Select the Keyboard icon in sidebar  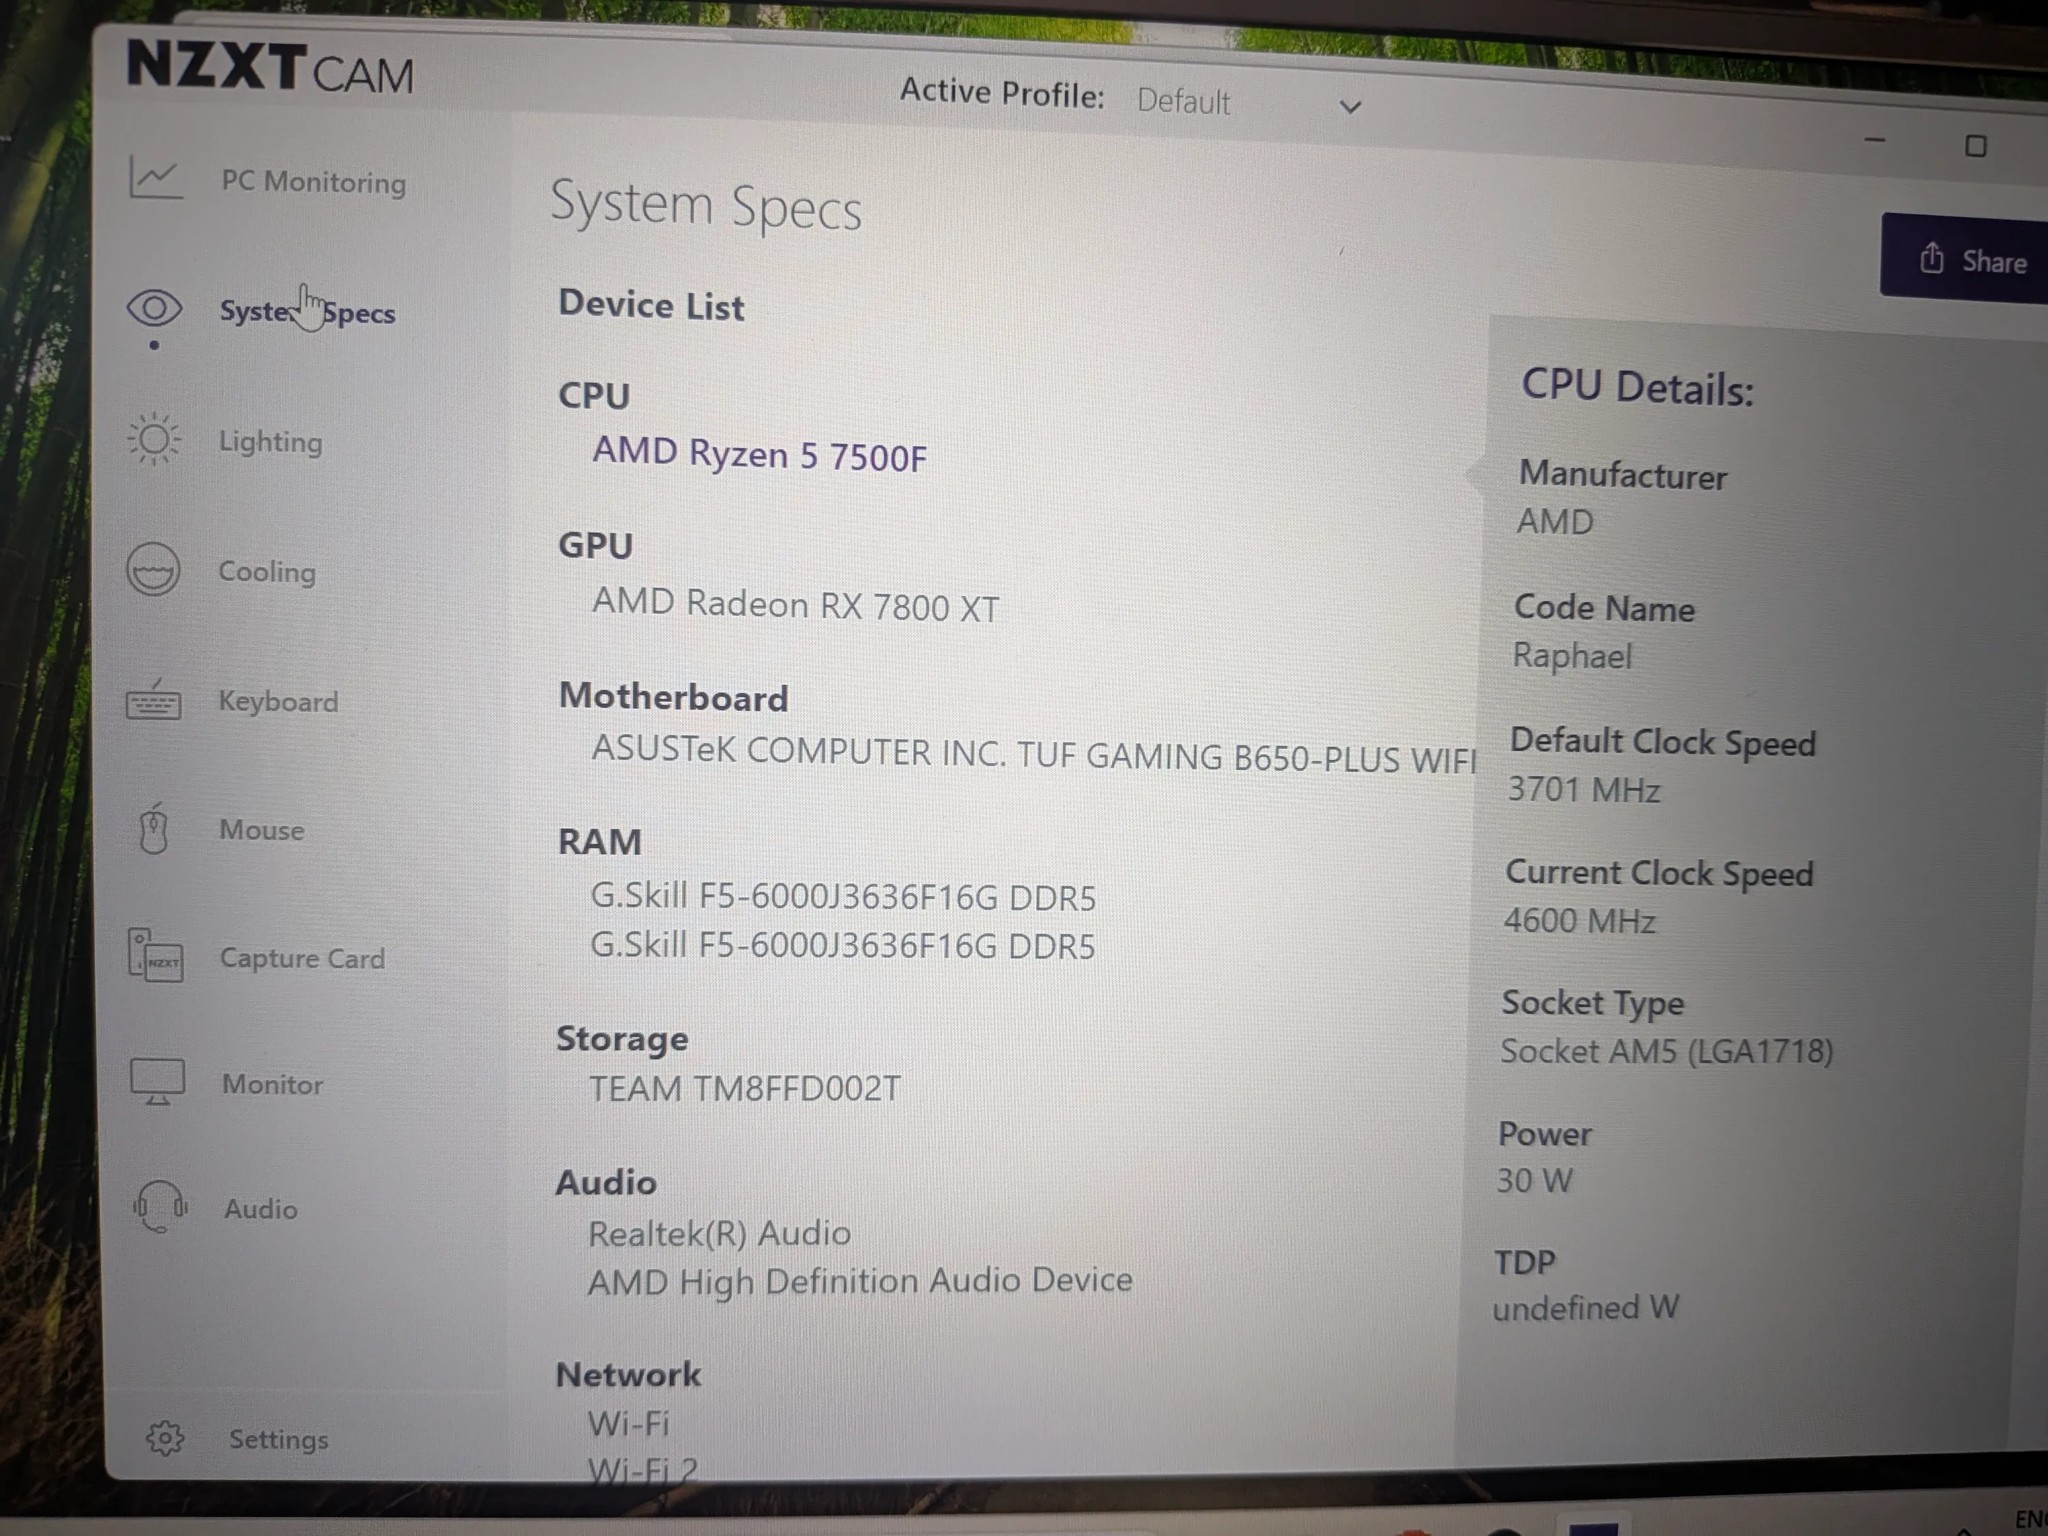click(x=153, y=701)
